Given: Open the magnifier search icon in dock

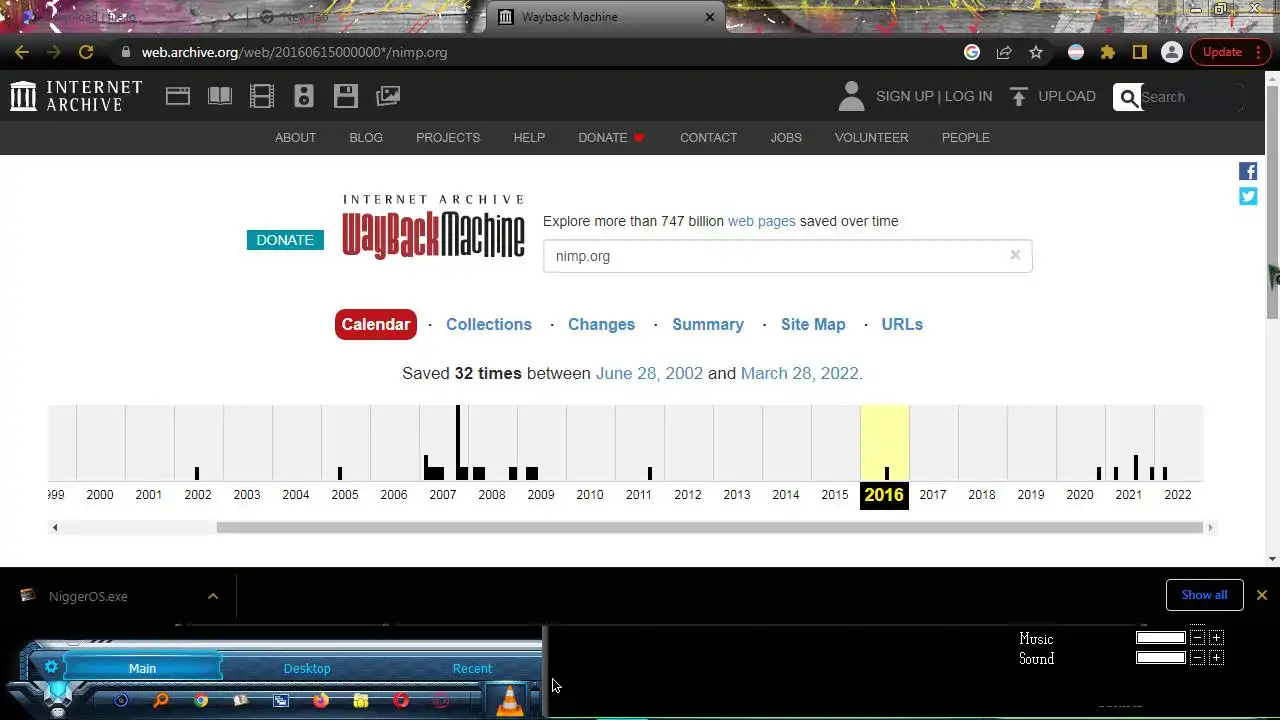Looking at the screenshot, I should coord(161,701).
